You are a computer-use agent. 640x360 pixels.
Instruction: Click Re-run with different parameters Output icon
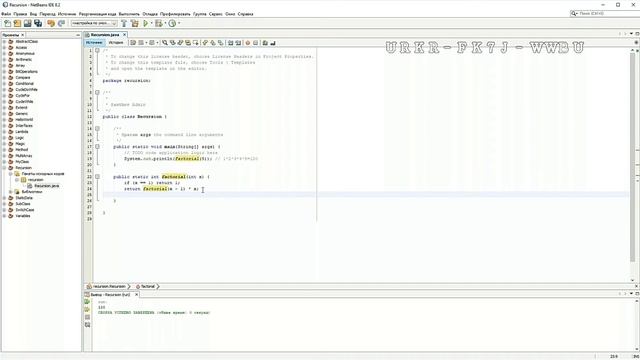(x=87, y=309)
